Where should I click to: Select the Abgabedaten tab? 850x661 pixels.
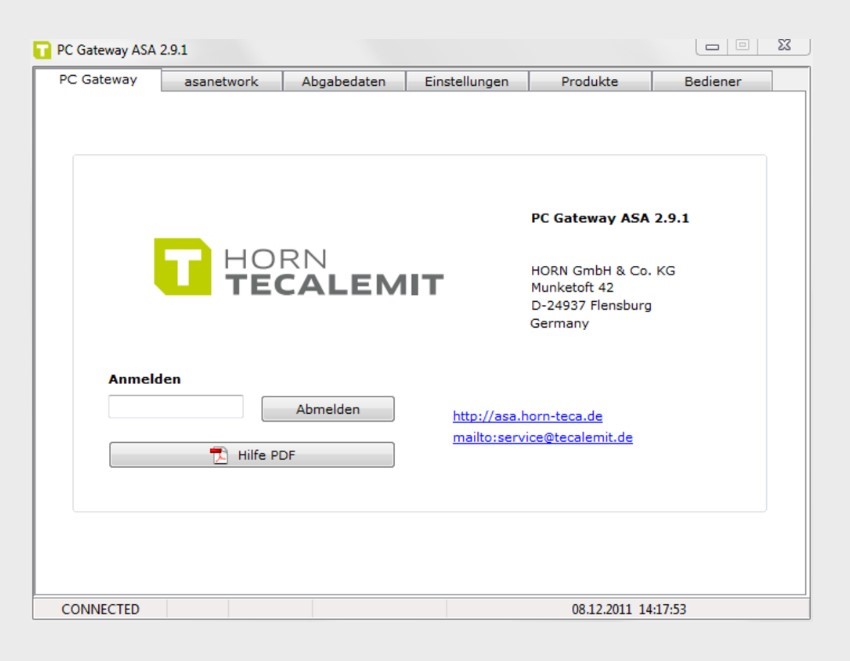pyautogui.click(x=343, y=82)
